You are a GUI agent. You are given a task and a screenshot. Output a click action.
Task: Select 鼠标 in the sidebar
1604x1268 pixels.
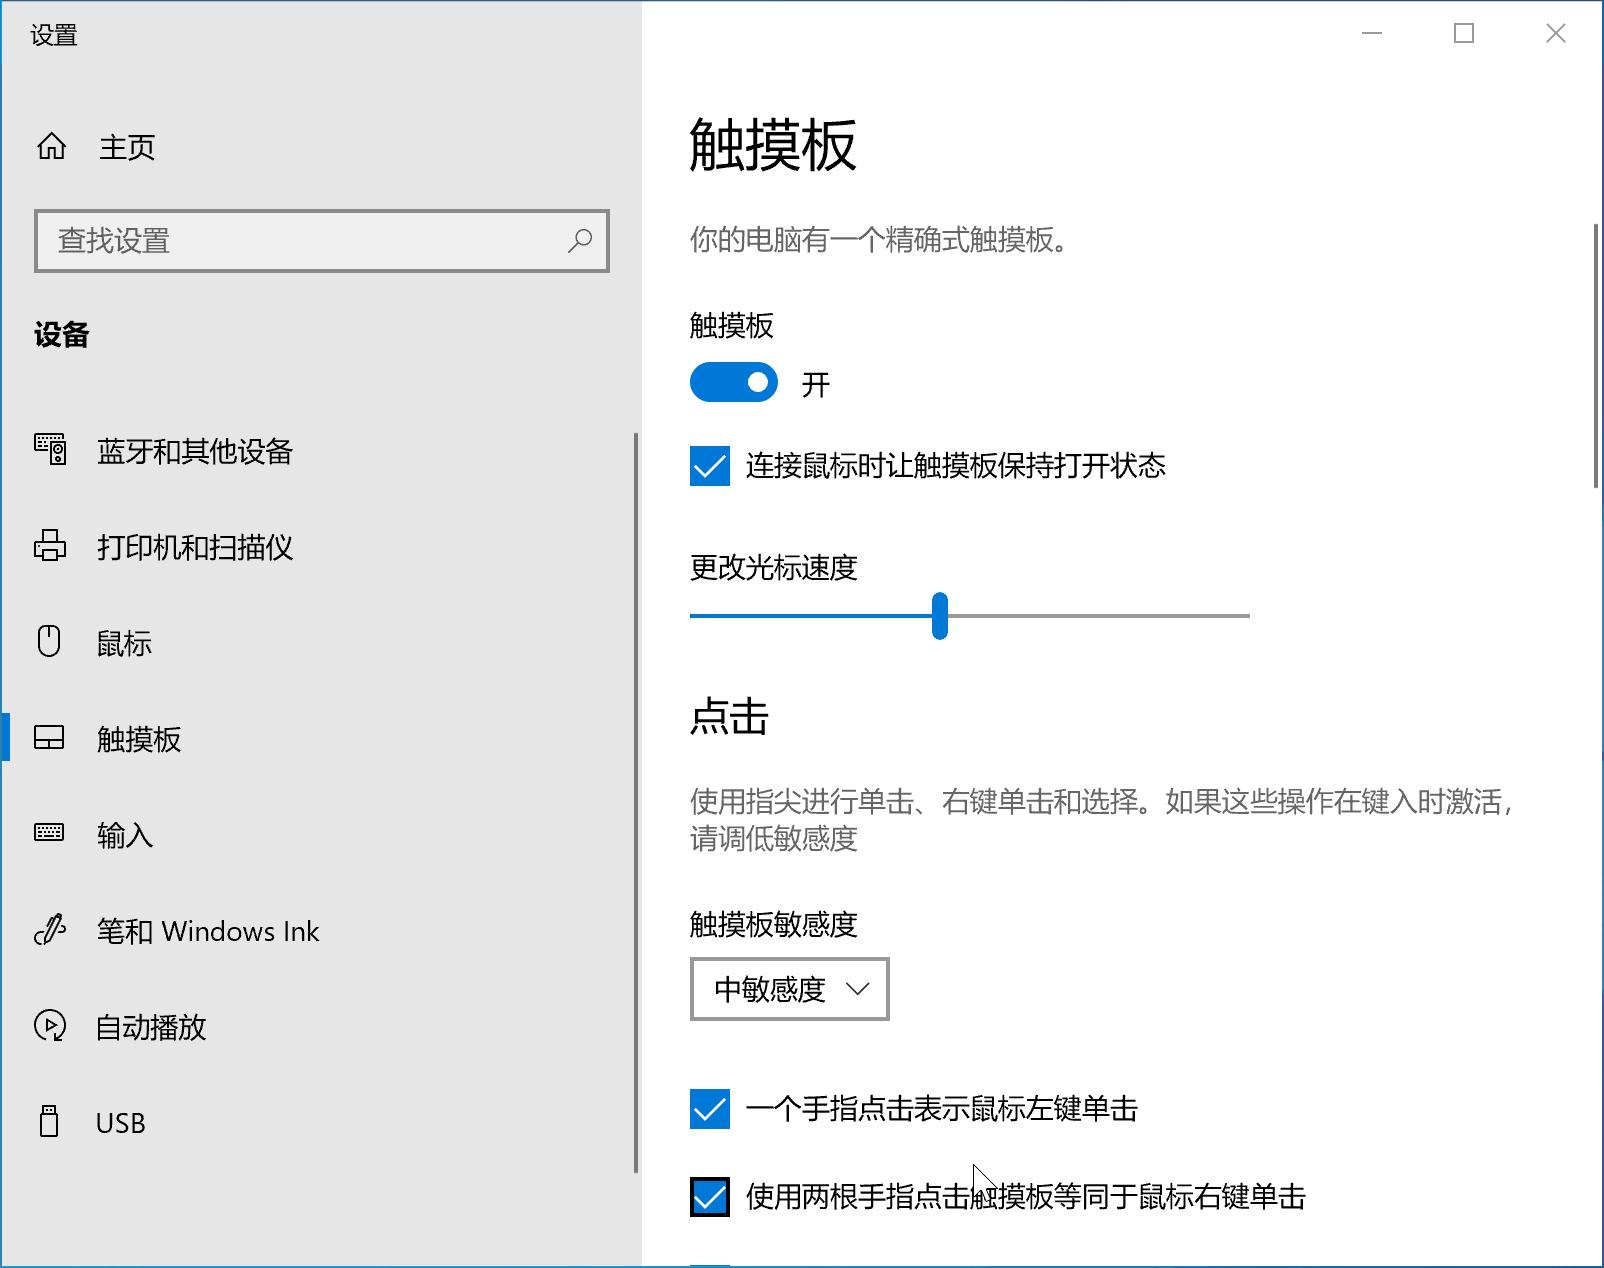coord(123,643)
